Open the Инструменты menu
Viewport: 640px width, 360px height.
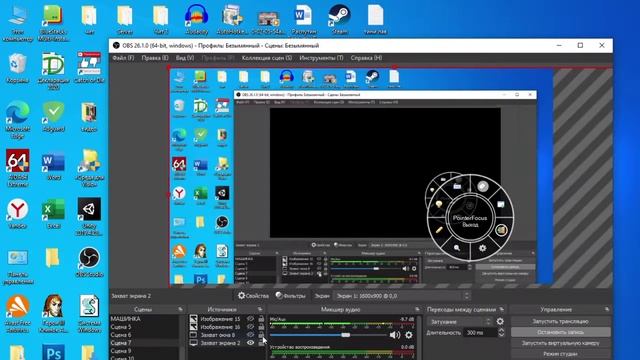tap(321, 58)
